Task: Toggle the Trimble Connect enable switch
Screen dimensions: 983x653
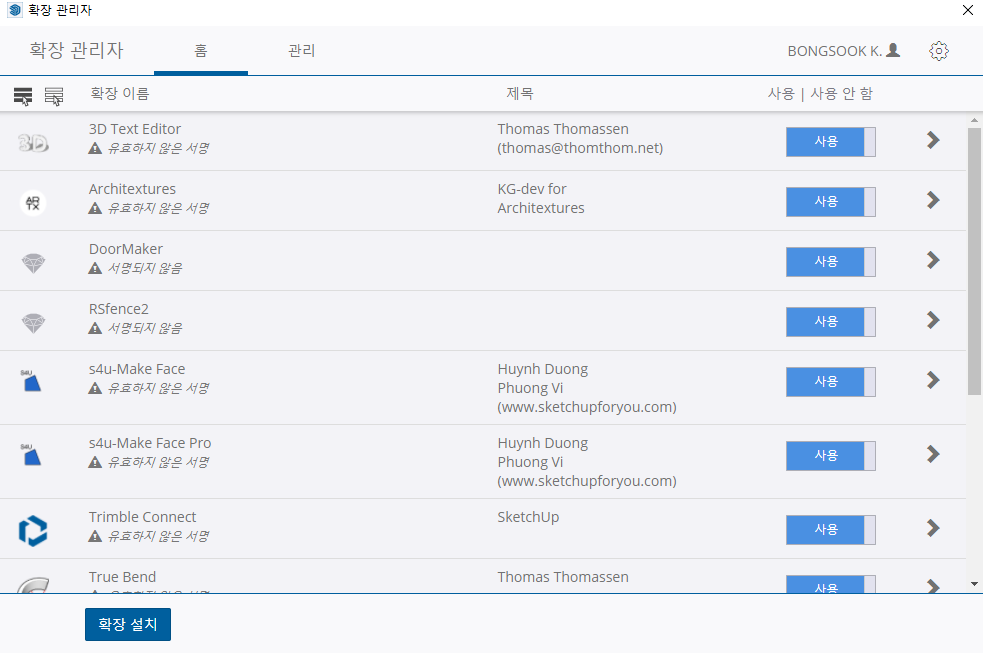Action: click(x=831, y=530)
